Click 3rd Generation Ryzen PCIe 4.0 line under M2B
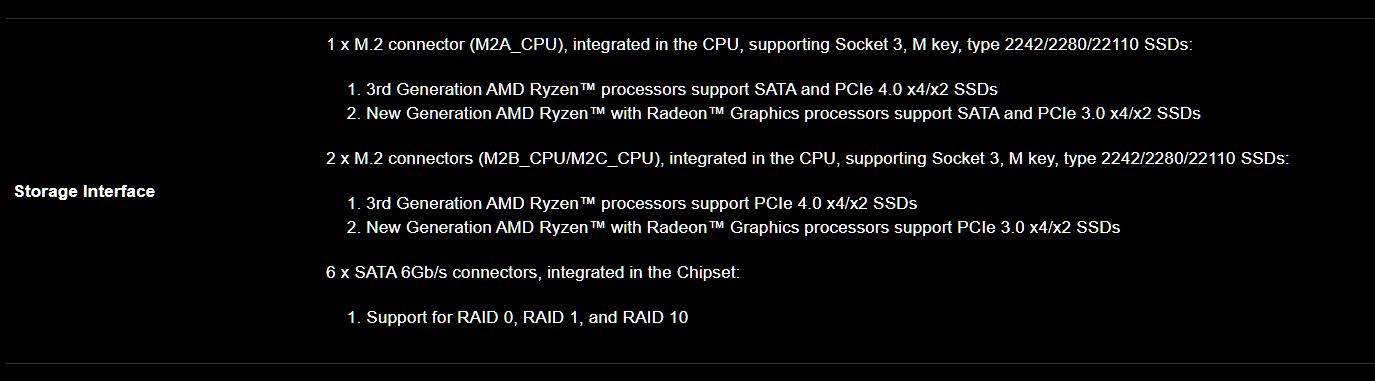Image resolution: width=1375 pixels, height=381 pixels. (x=632, y=204)
